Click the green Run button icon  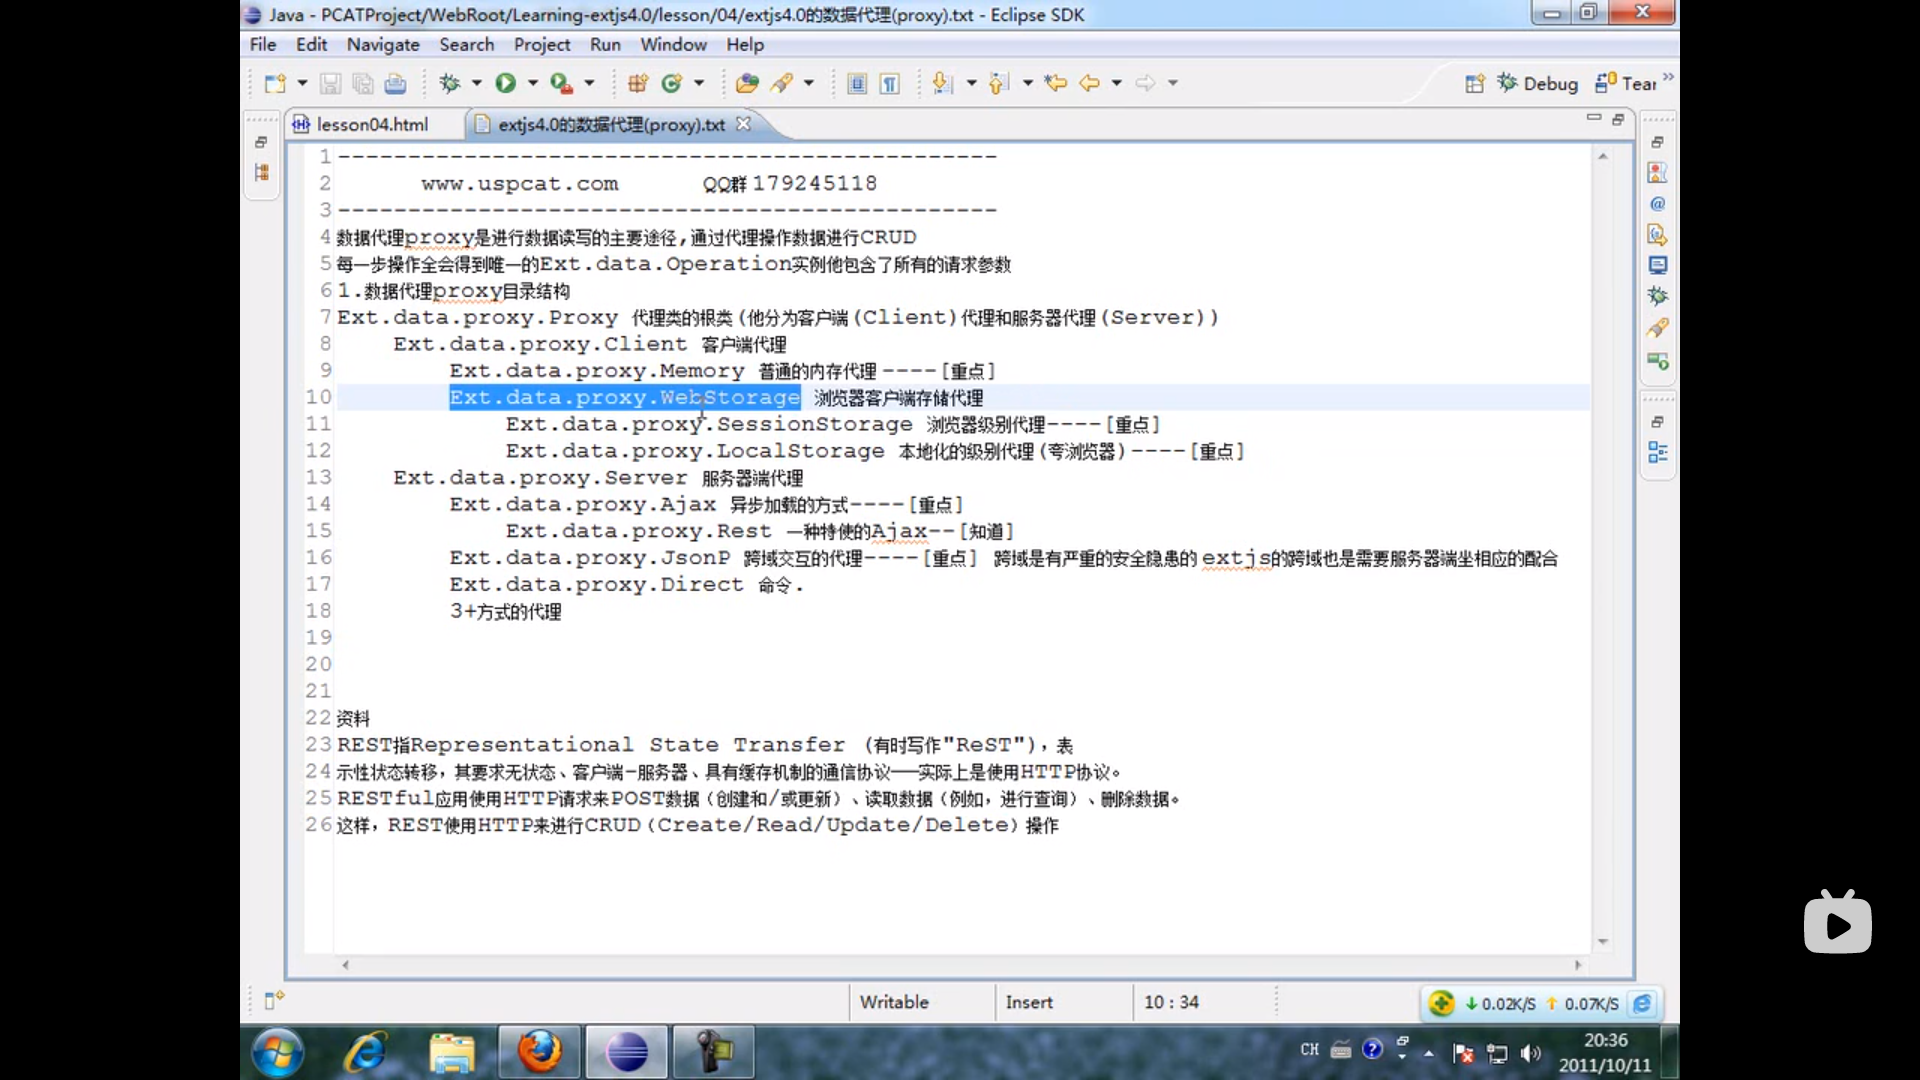506,83
